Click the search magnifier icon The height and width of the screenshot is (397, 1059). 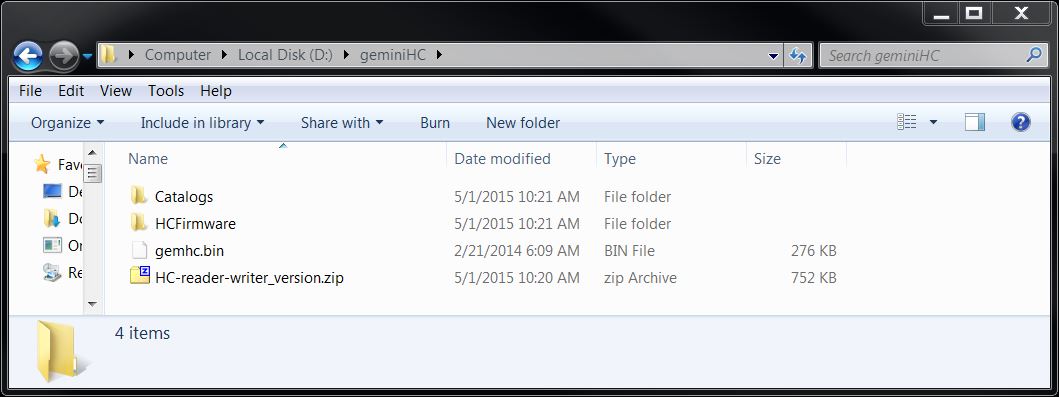[1033, 55]
